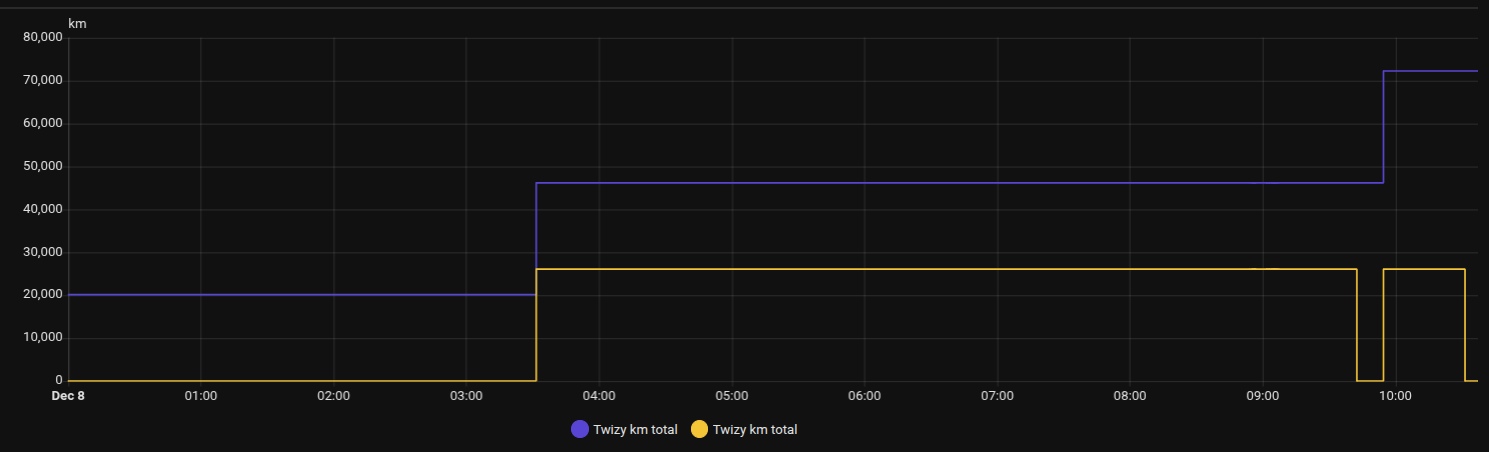Image resolution: width=1489 pixels, height=452 pixels.
Task: Click the 10:00 time axis label
Action: [1395, 396]
